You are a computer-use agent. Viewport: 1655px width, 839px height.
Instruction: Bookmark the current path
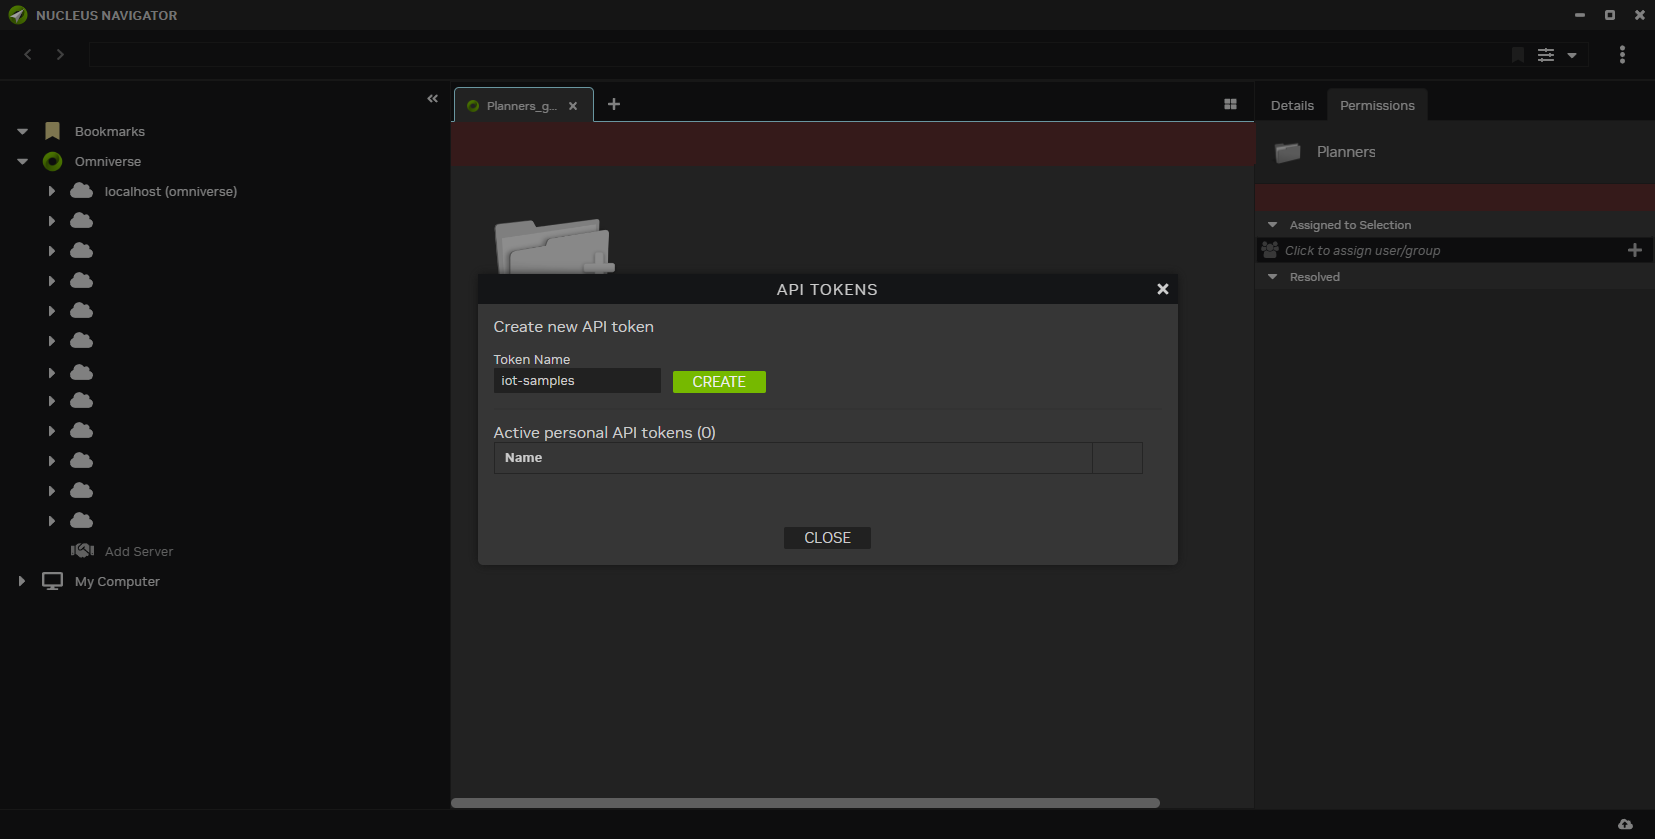point(1517,55)
